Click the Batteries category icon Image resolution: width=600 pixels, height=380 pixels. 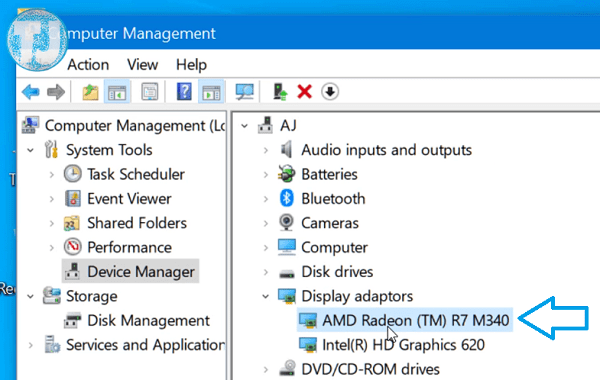pyautogui.click(x=287, y=174)
